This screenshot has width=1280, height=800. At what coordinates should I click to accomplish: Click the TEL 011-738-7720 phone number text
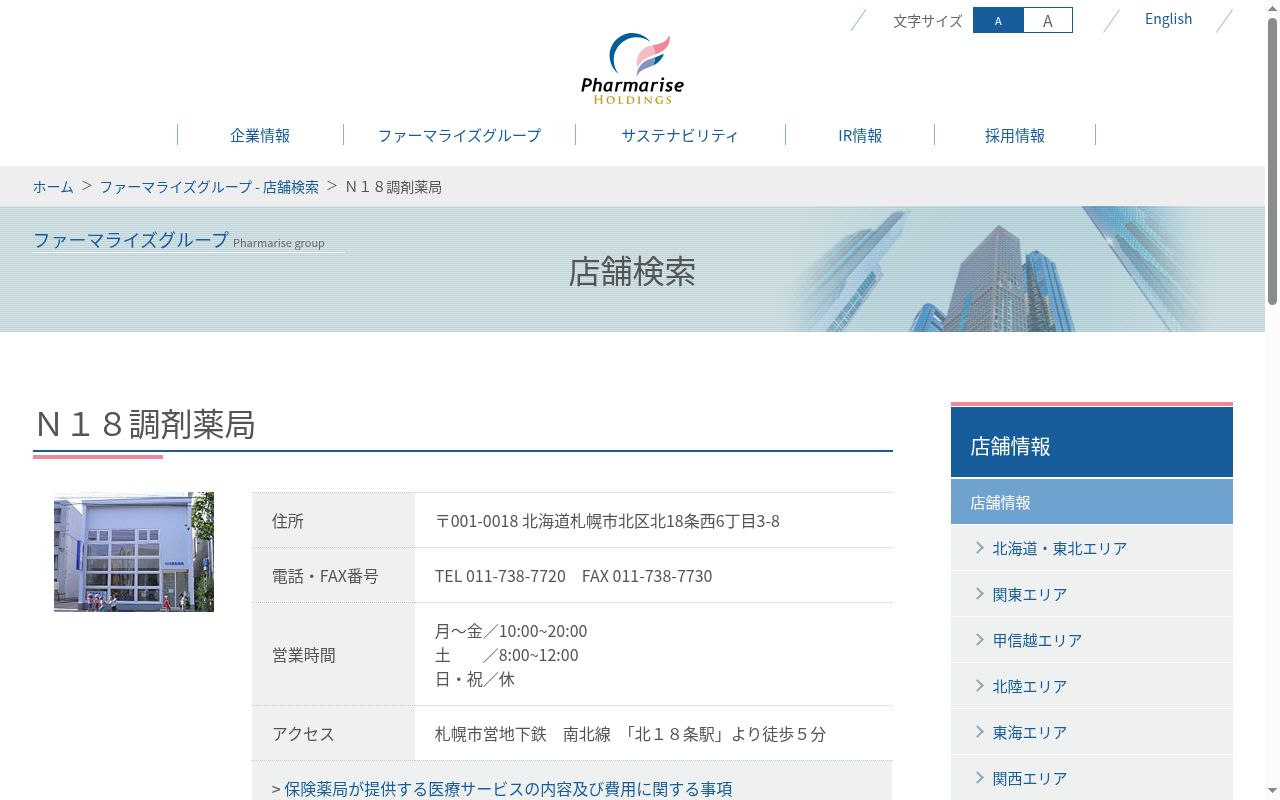pyautogui.click(x=500, y=576)
